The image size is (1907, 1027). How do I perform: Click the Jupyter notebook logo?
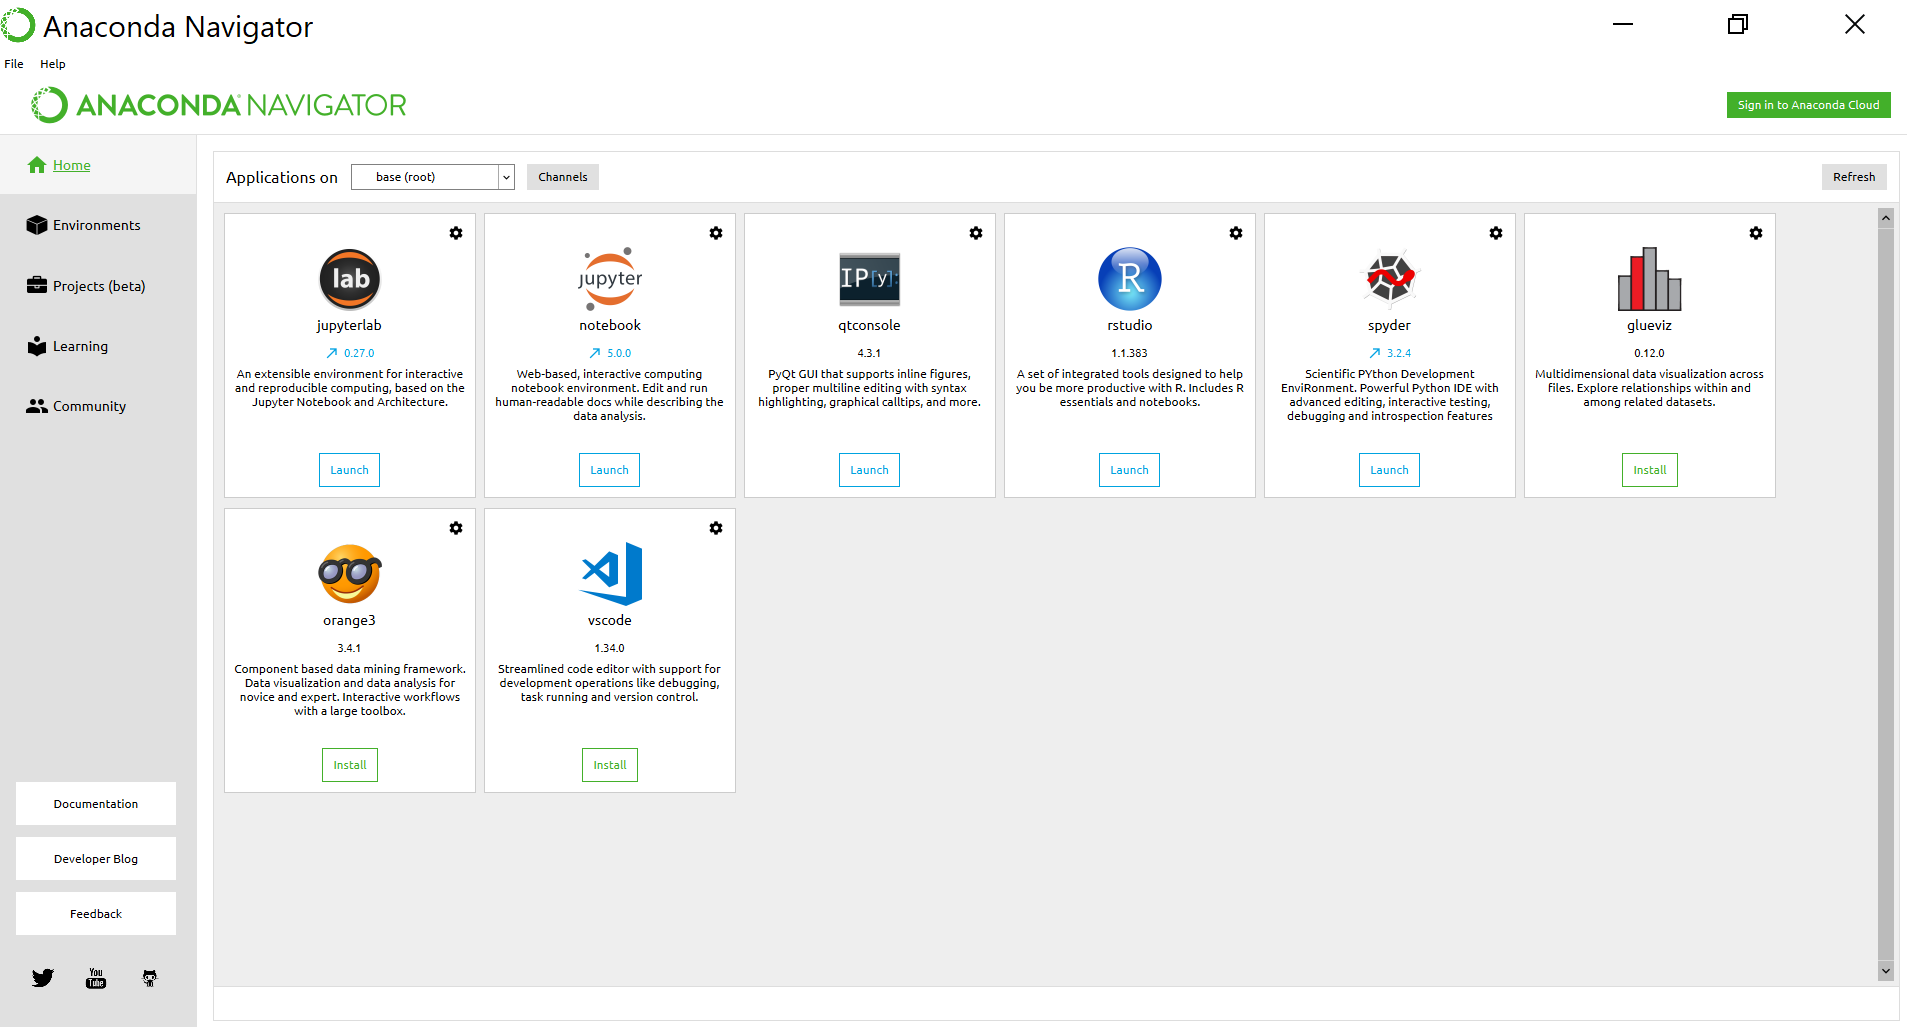click(610, 279)
